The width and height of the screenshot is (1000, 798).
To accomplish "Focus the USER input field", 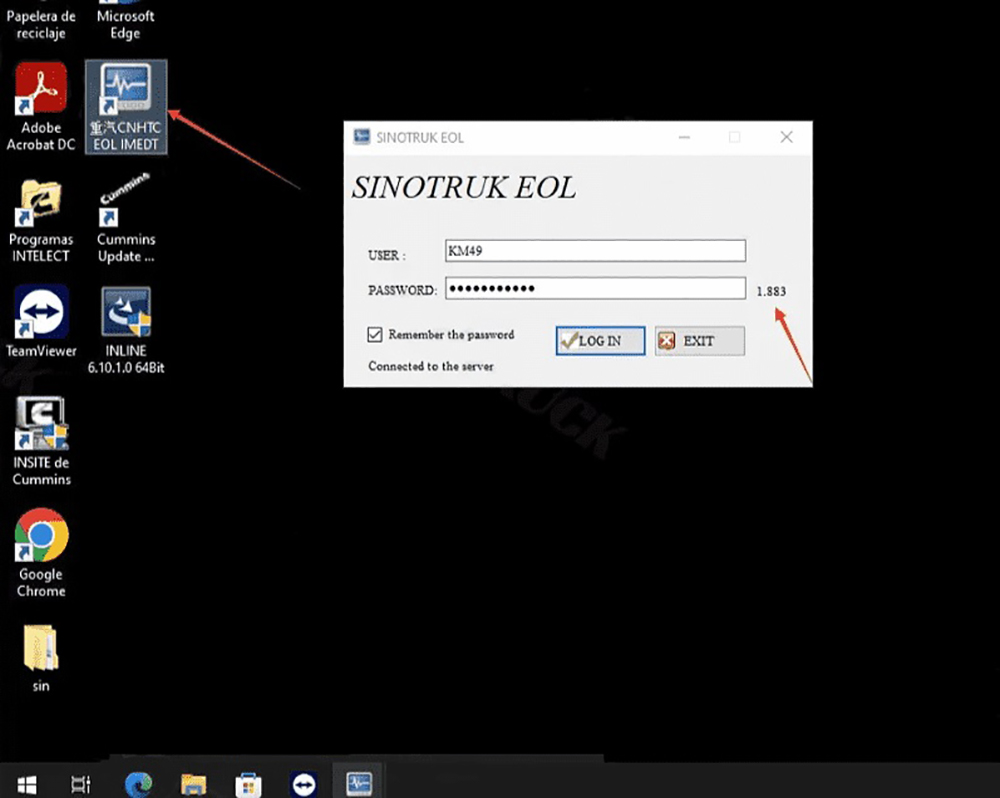I will pyautogui.click(x=595, y=251).
